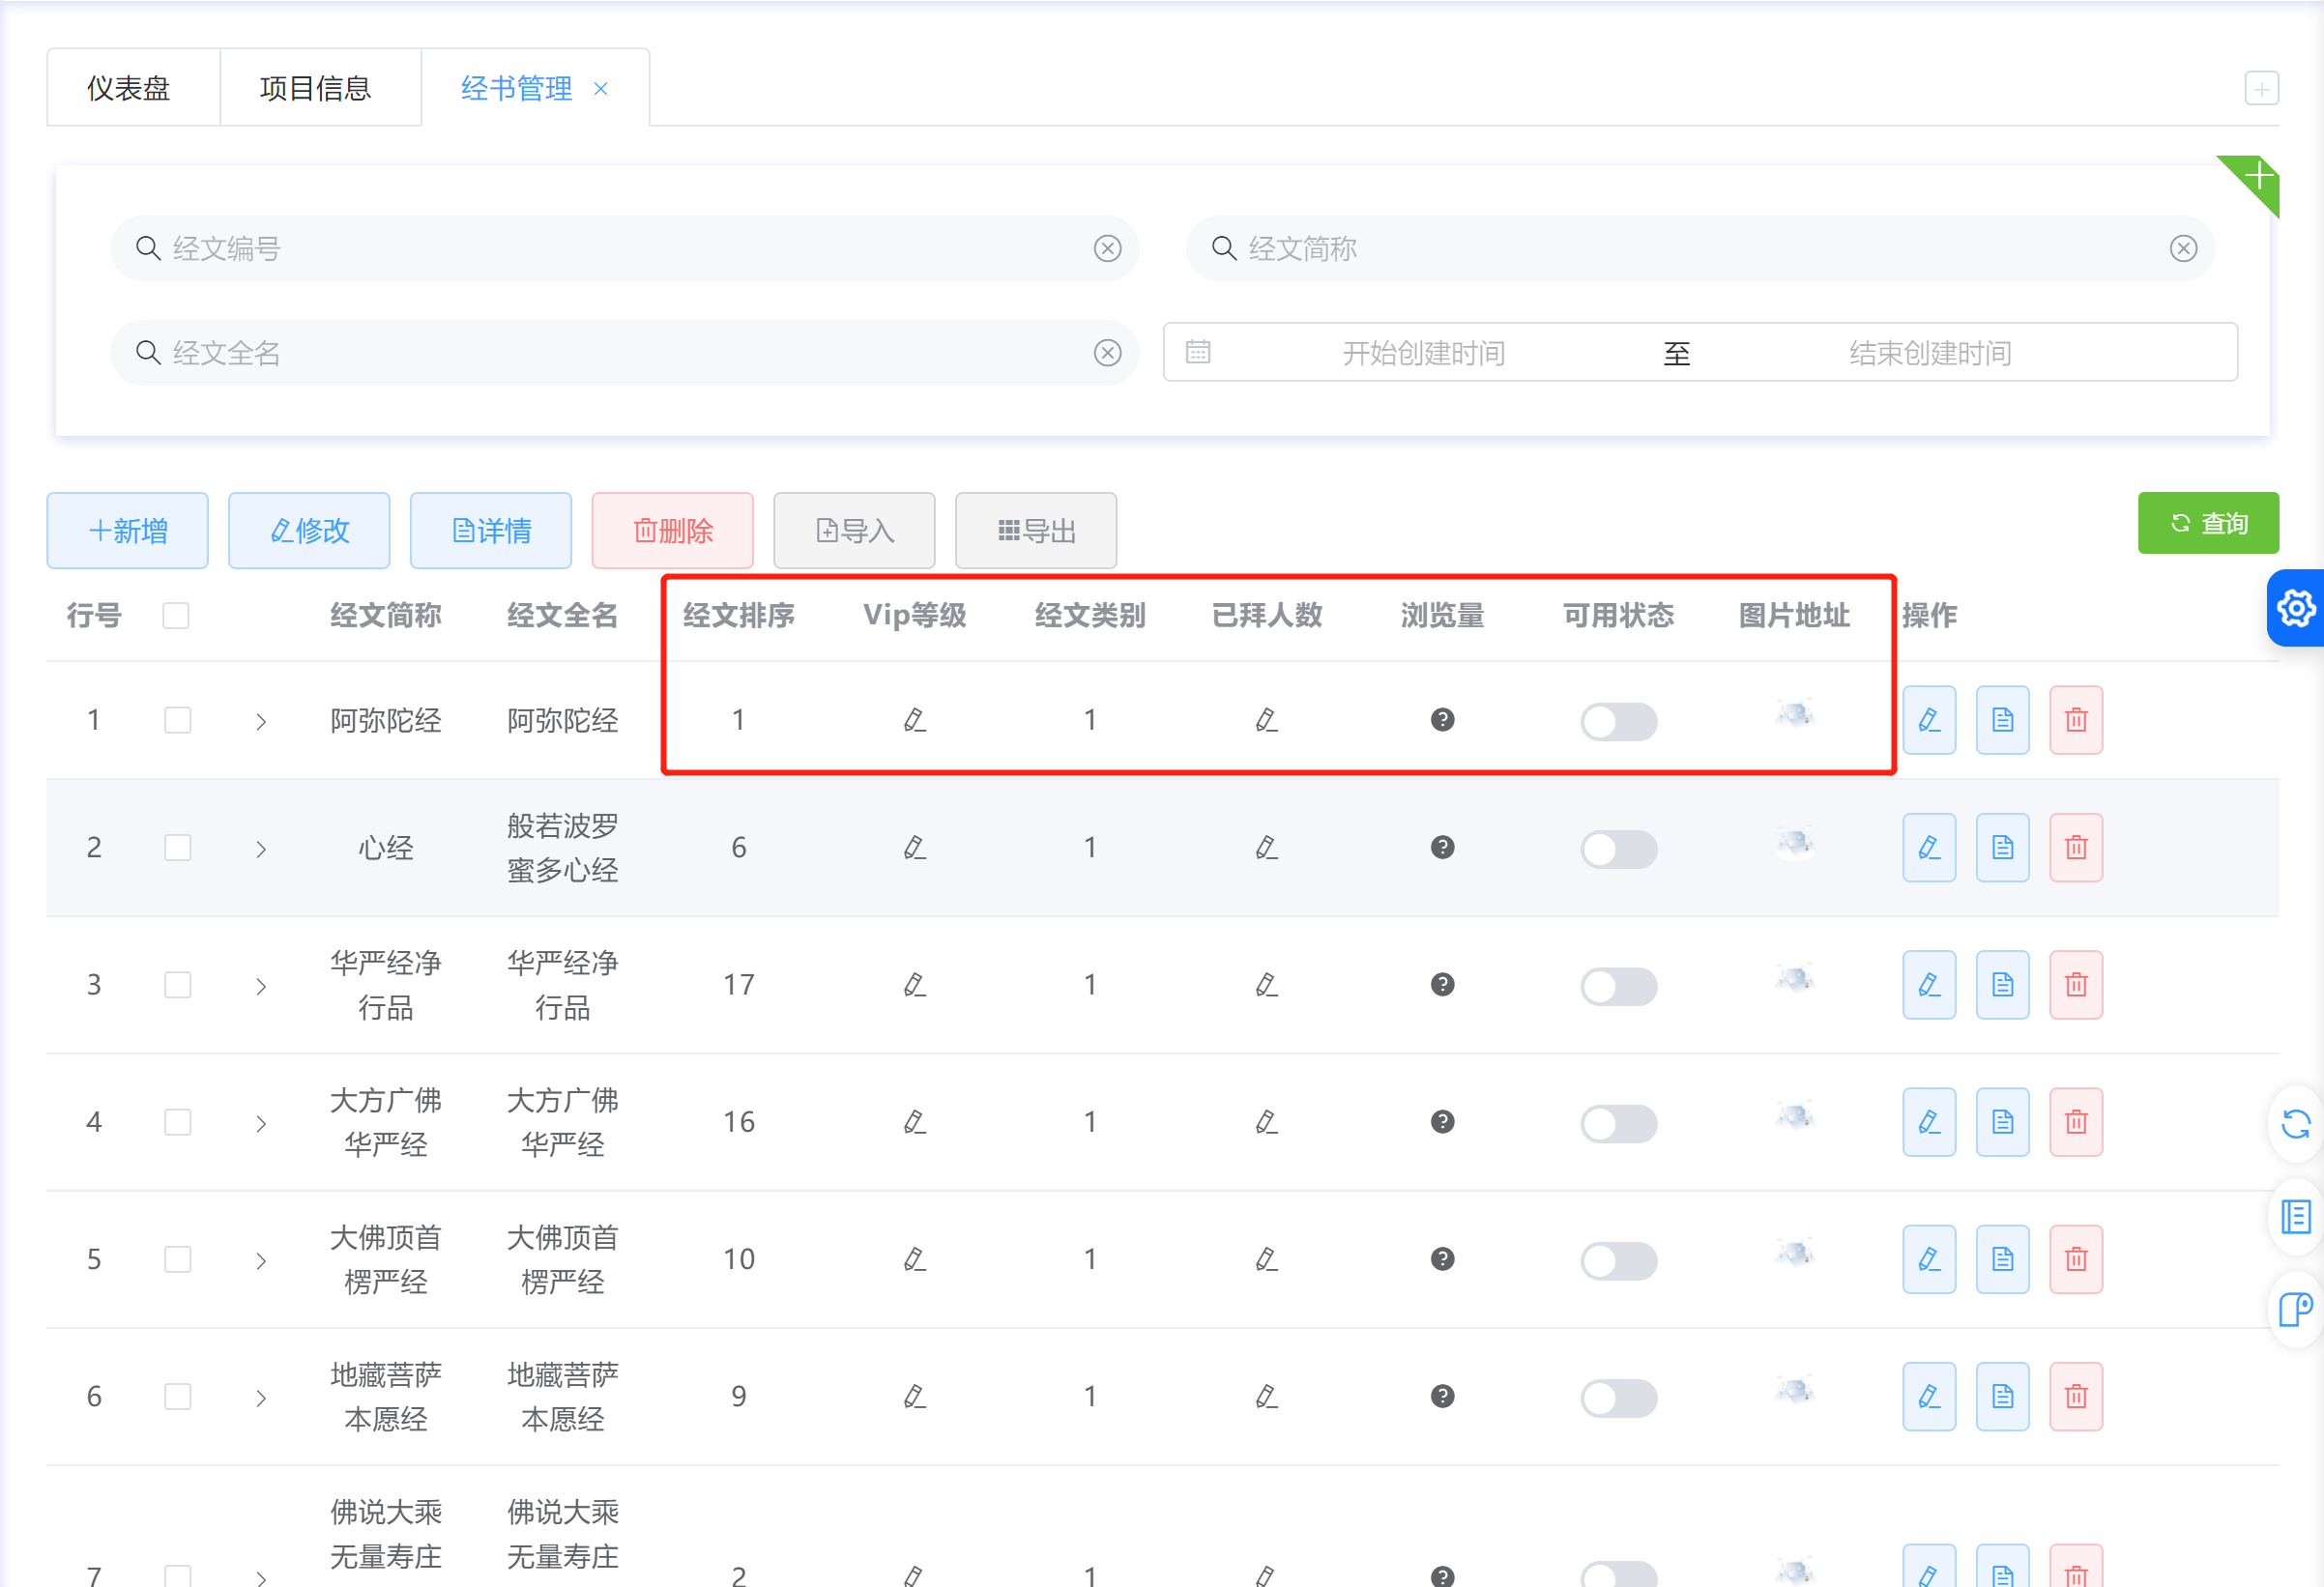Viewport: 2324px width, 1587px height.
Task: Focus the 经文全名 input field
Action: [625, 352]
